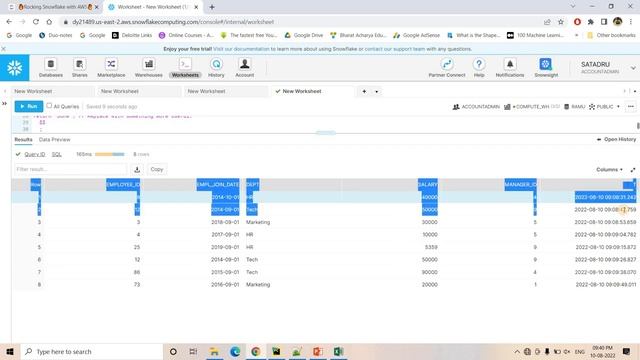Change the RAMU database context

pyautogui.click(x=574, y=107)
